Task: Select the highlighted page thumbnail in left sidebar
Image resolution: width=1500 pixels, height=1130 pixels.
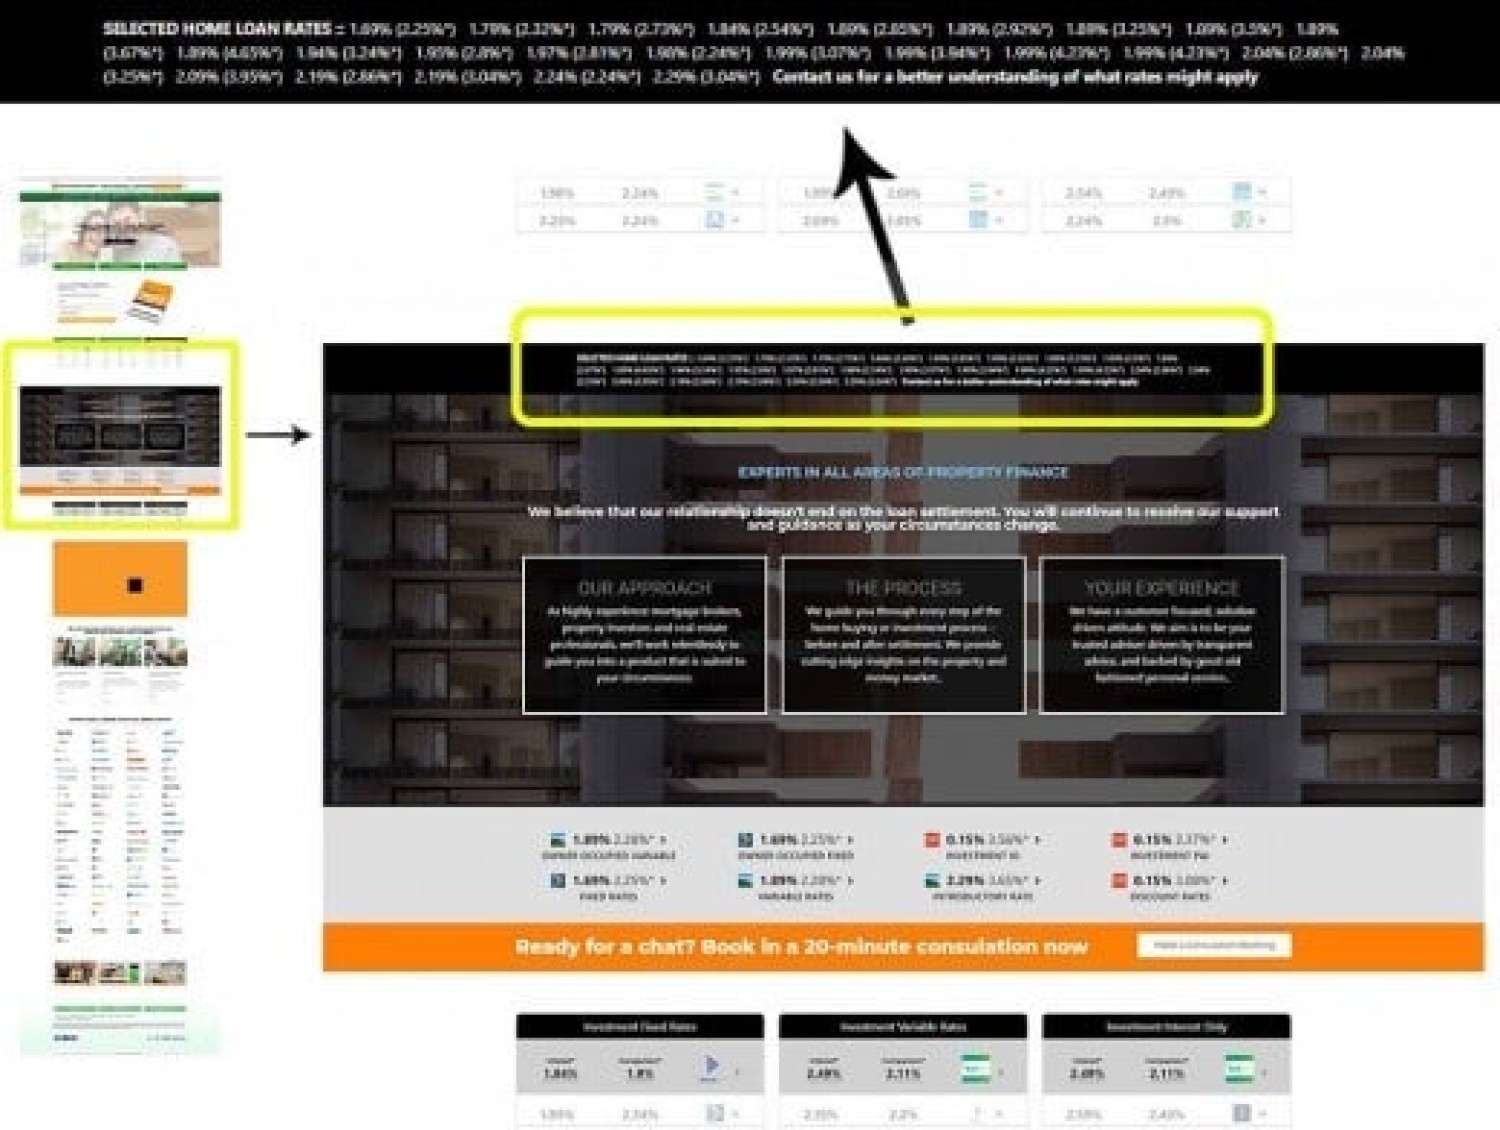Action: [x=120, y=435]
